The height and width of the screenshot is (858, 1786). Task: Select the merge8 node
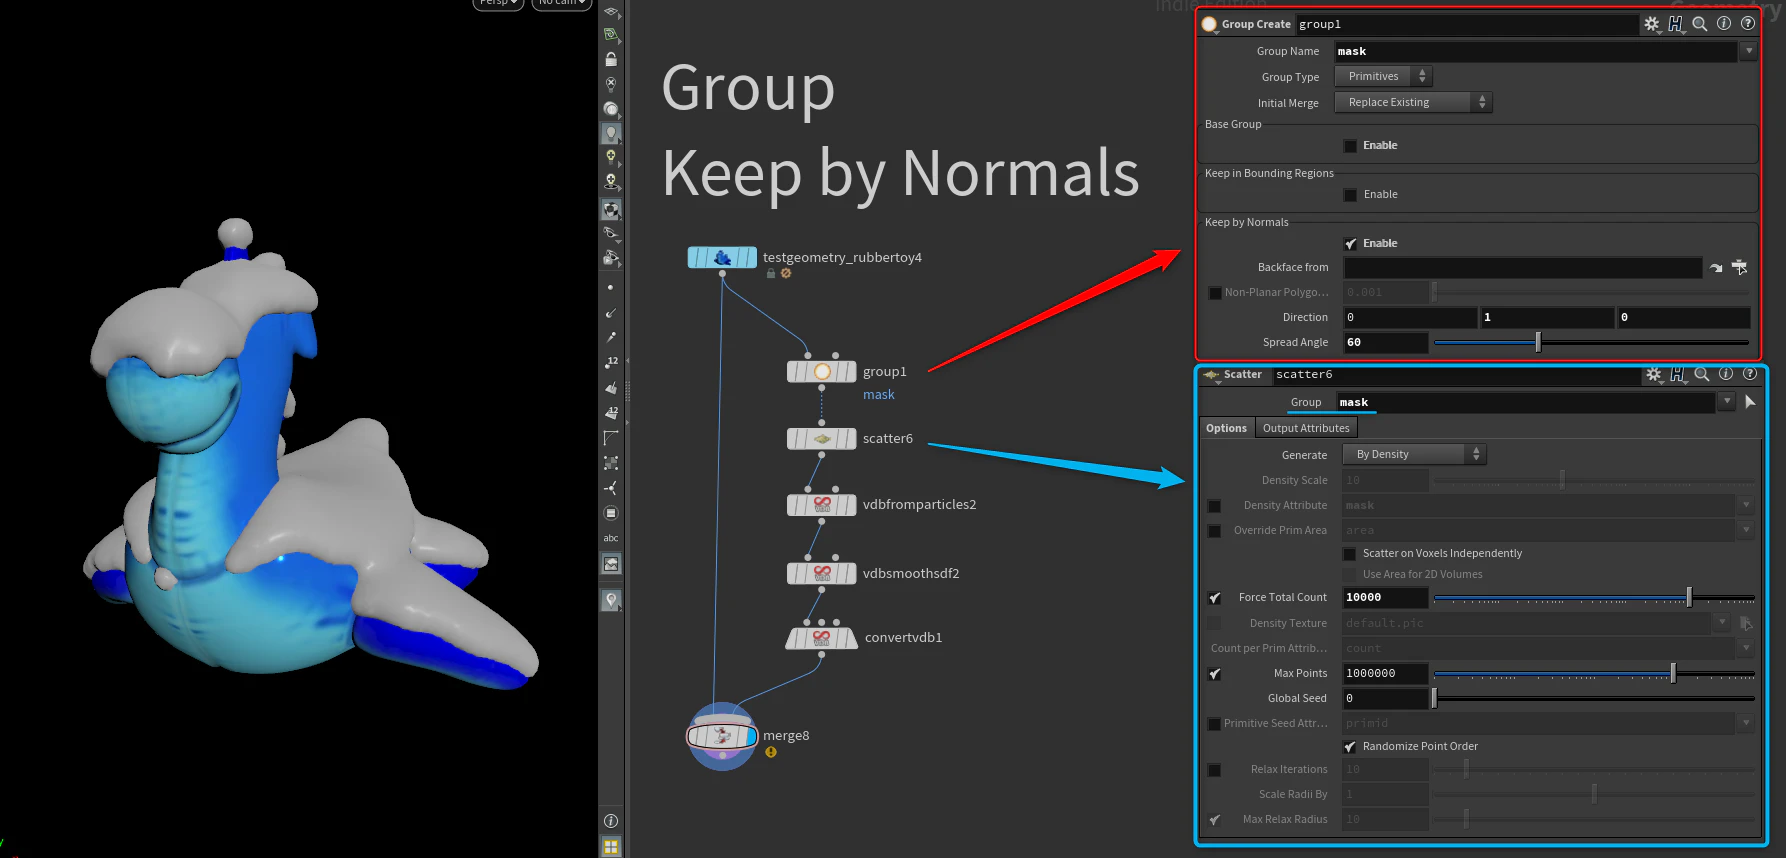coord(722,736)
